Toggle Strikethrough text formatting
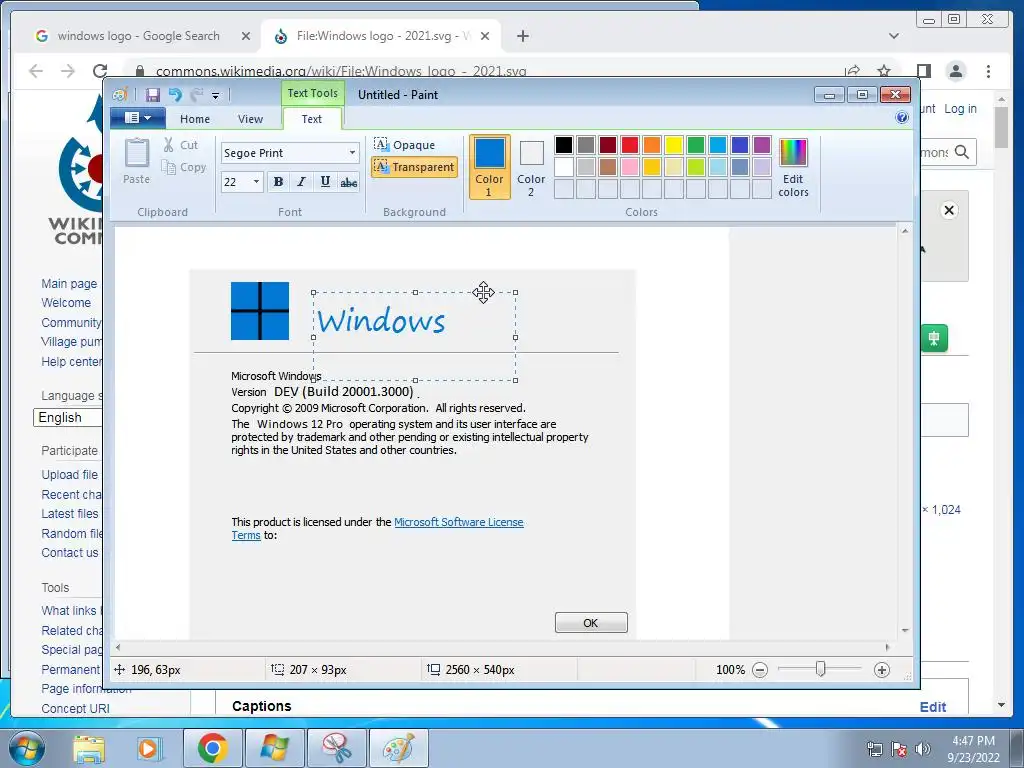 [x=349, y=182]
